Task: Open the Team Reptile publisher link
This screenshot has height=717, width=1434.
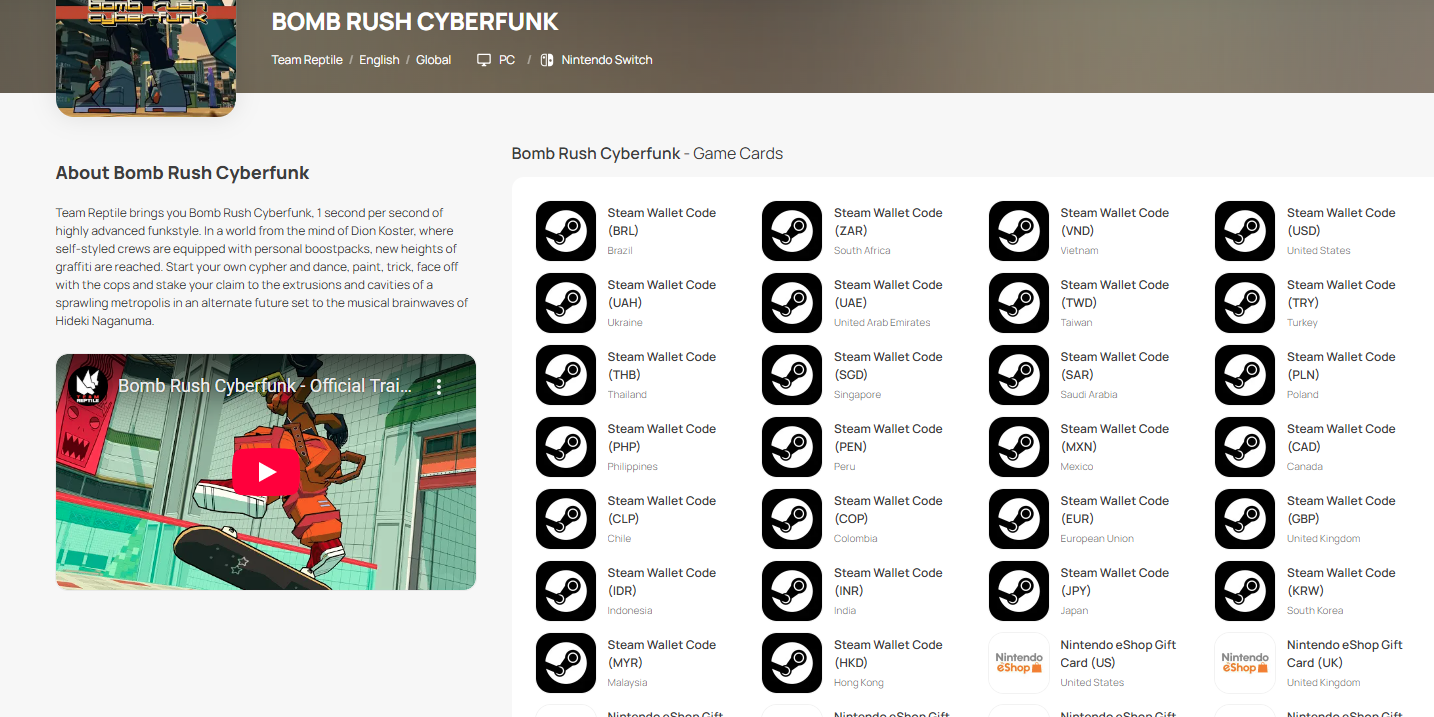Action: (307, 60)
